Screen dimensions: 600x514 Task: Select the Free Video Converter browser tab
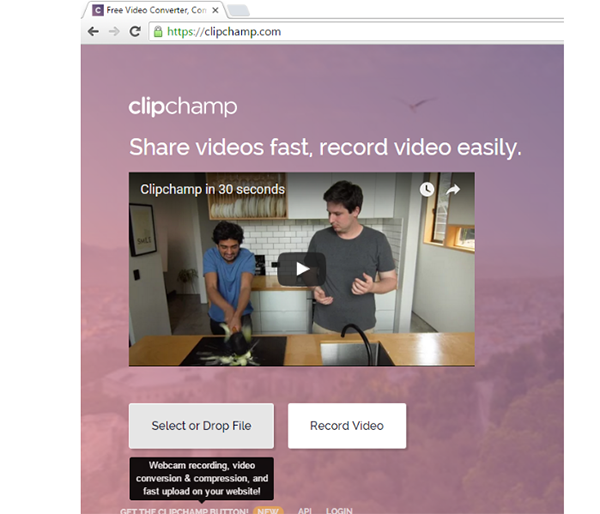155,10
